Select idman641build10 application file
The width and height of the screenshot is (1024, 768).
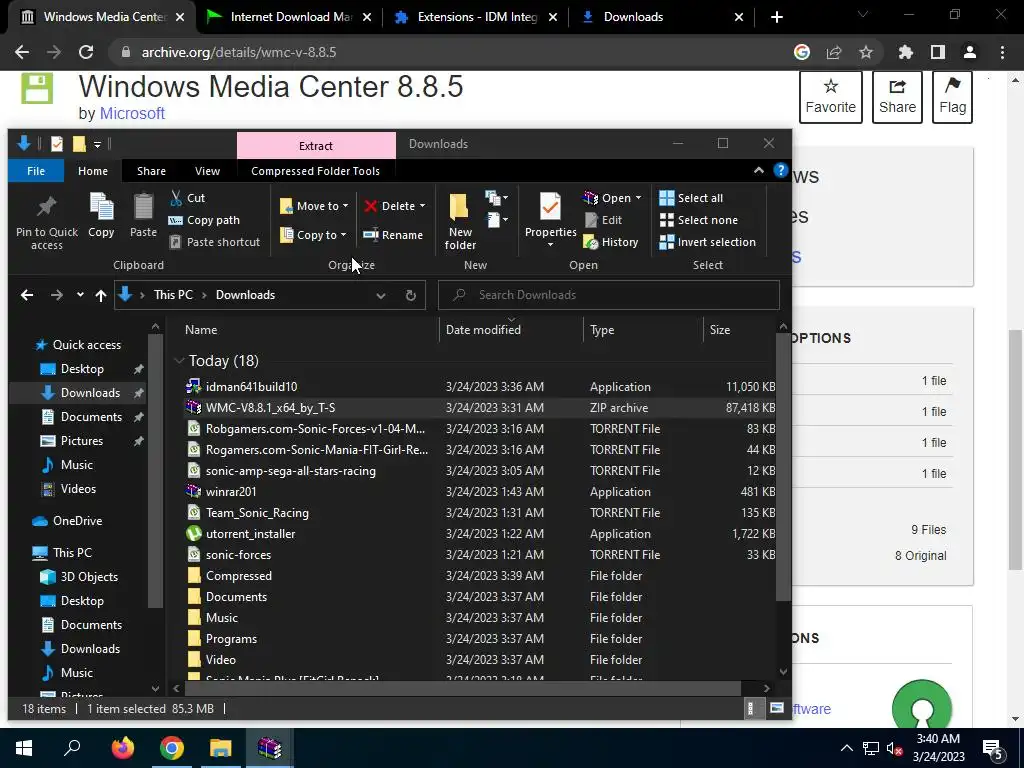tap(479, 387)
